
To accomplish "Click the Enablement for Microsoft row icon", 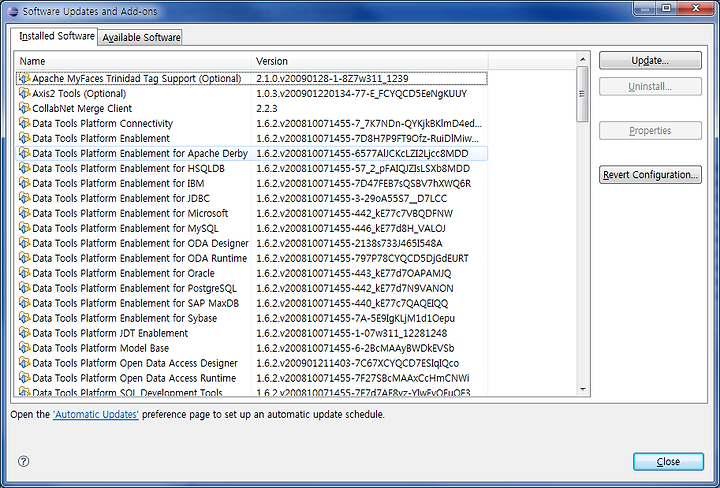I will 24,213.
